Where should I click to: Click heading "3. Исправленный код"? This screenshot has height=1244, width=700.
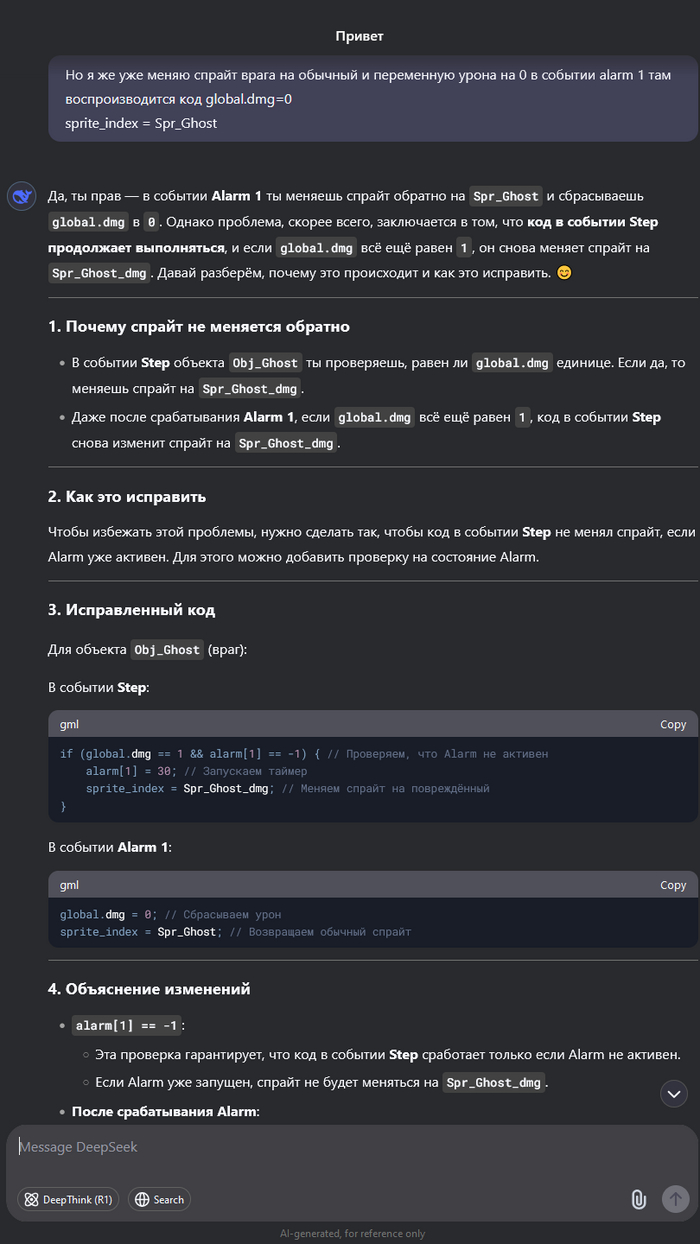click(x=131, y=610)
